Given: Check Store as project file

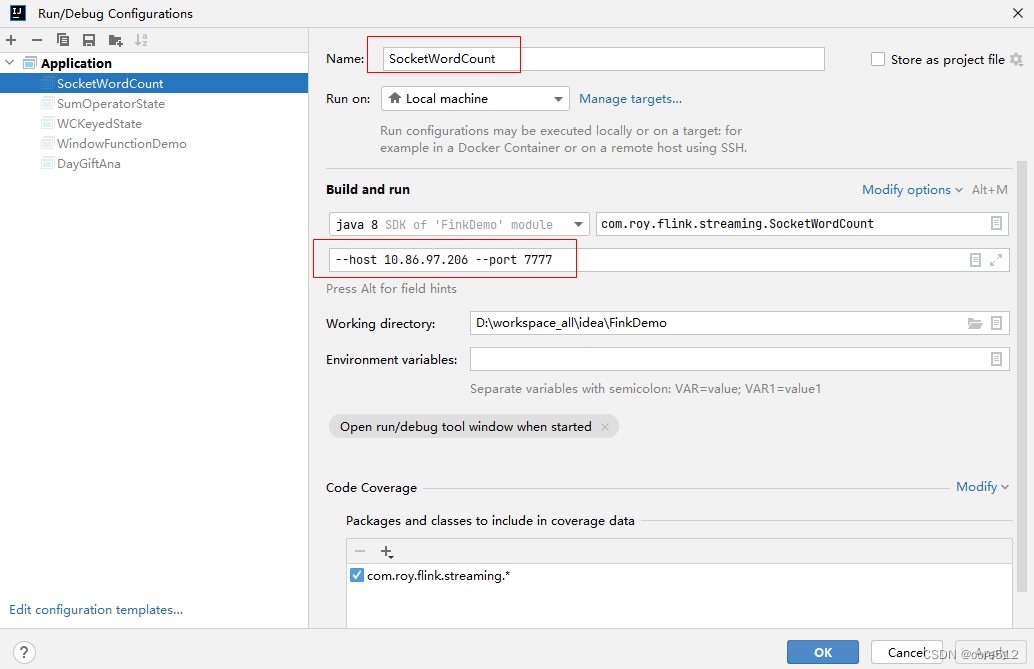Looking at the screenshot, I should [877, 59].
